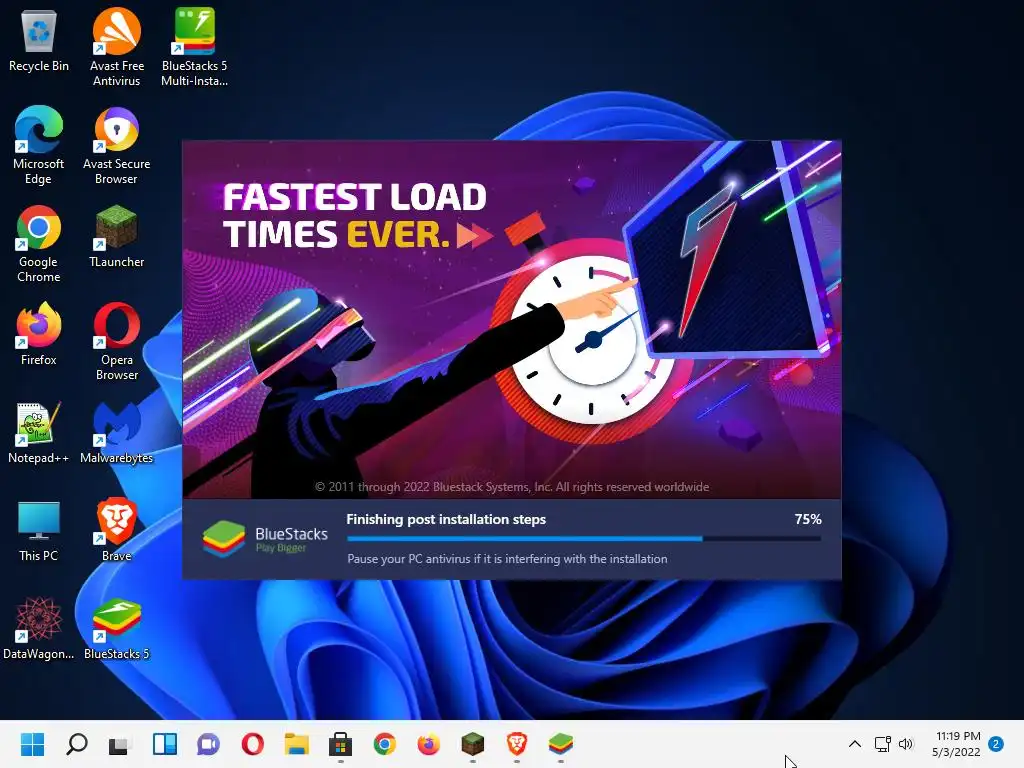Select the Notepad++ desktop shortcut

[39, 432]
